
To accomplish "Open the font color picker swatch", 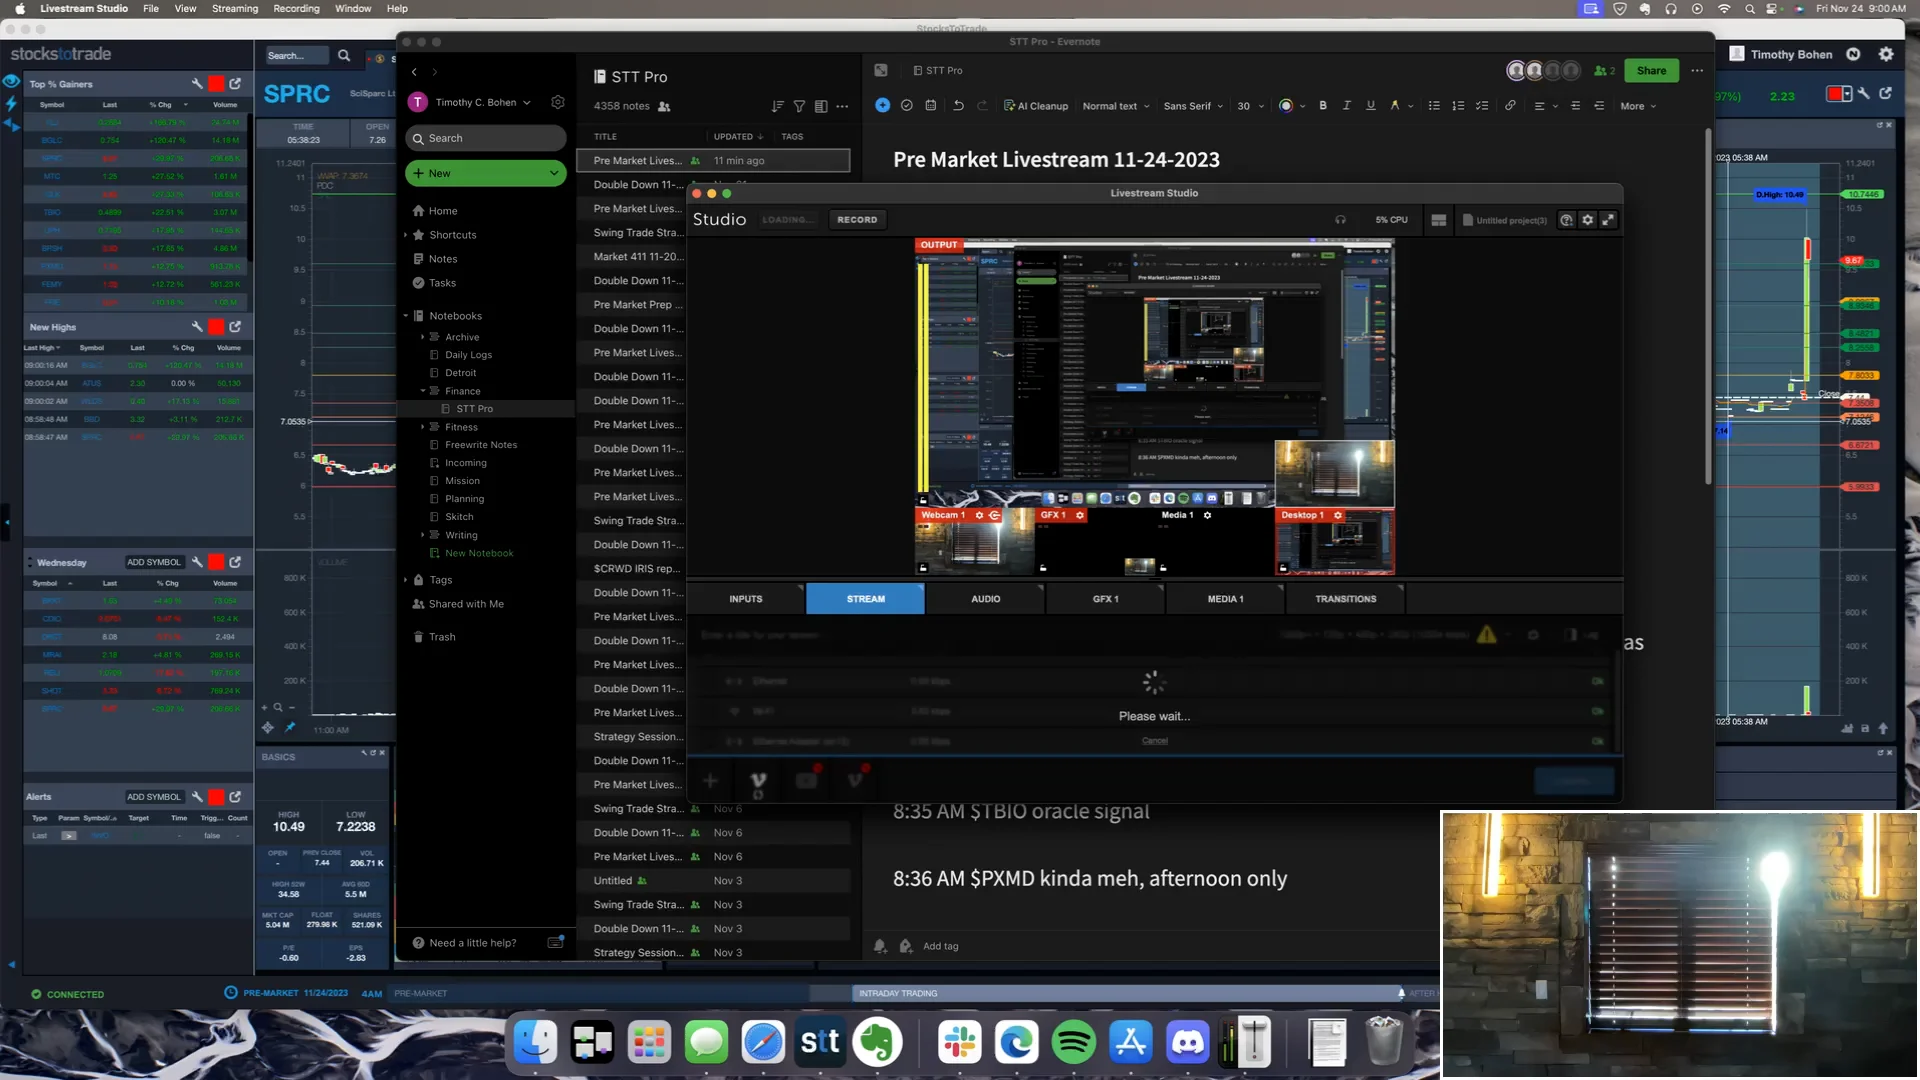I will tap(1286, 105).
